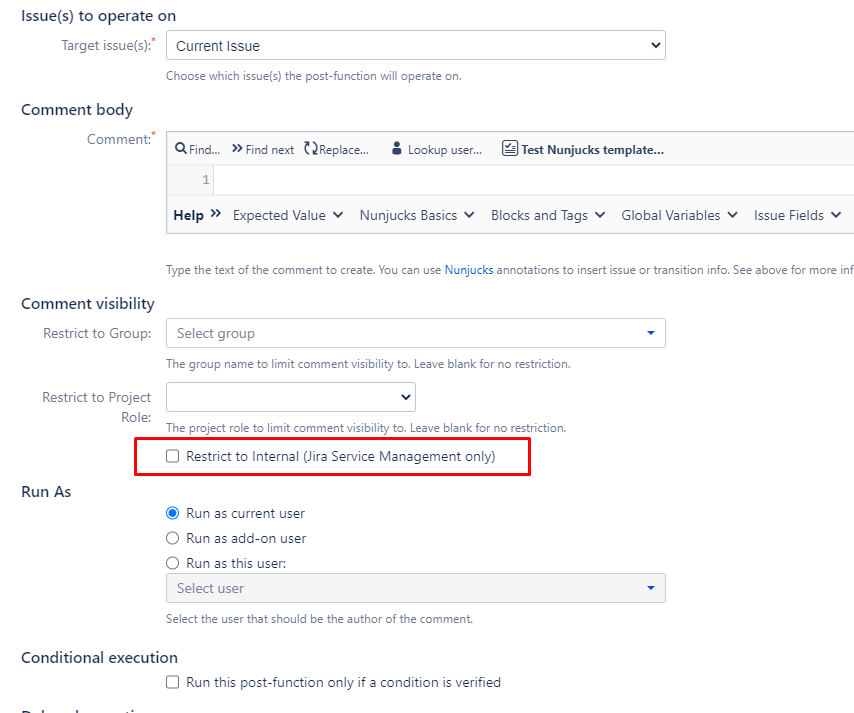This screenshot has height=713, width=854.
Task: Click the Test Nunjucks template icon
Action: tap(510, 148)
